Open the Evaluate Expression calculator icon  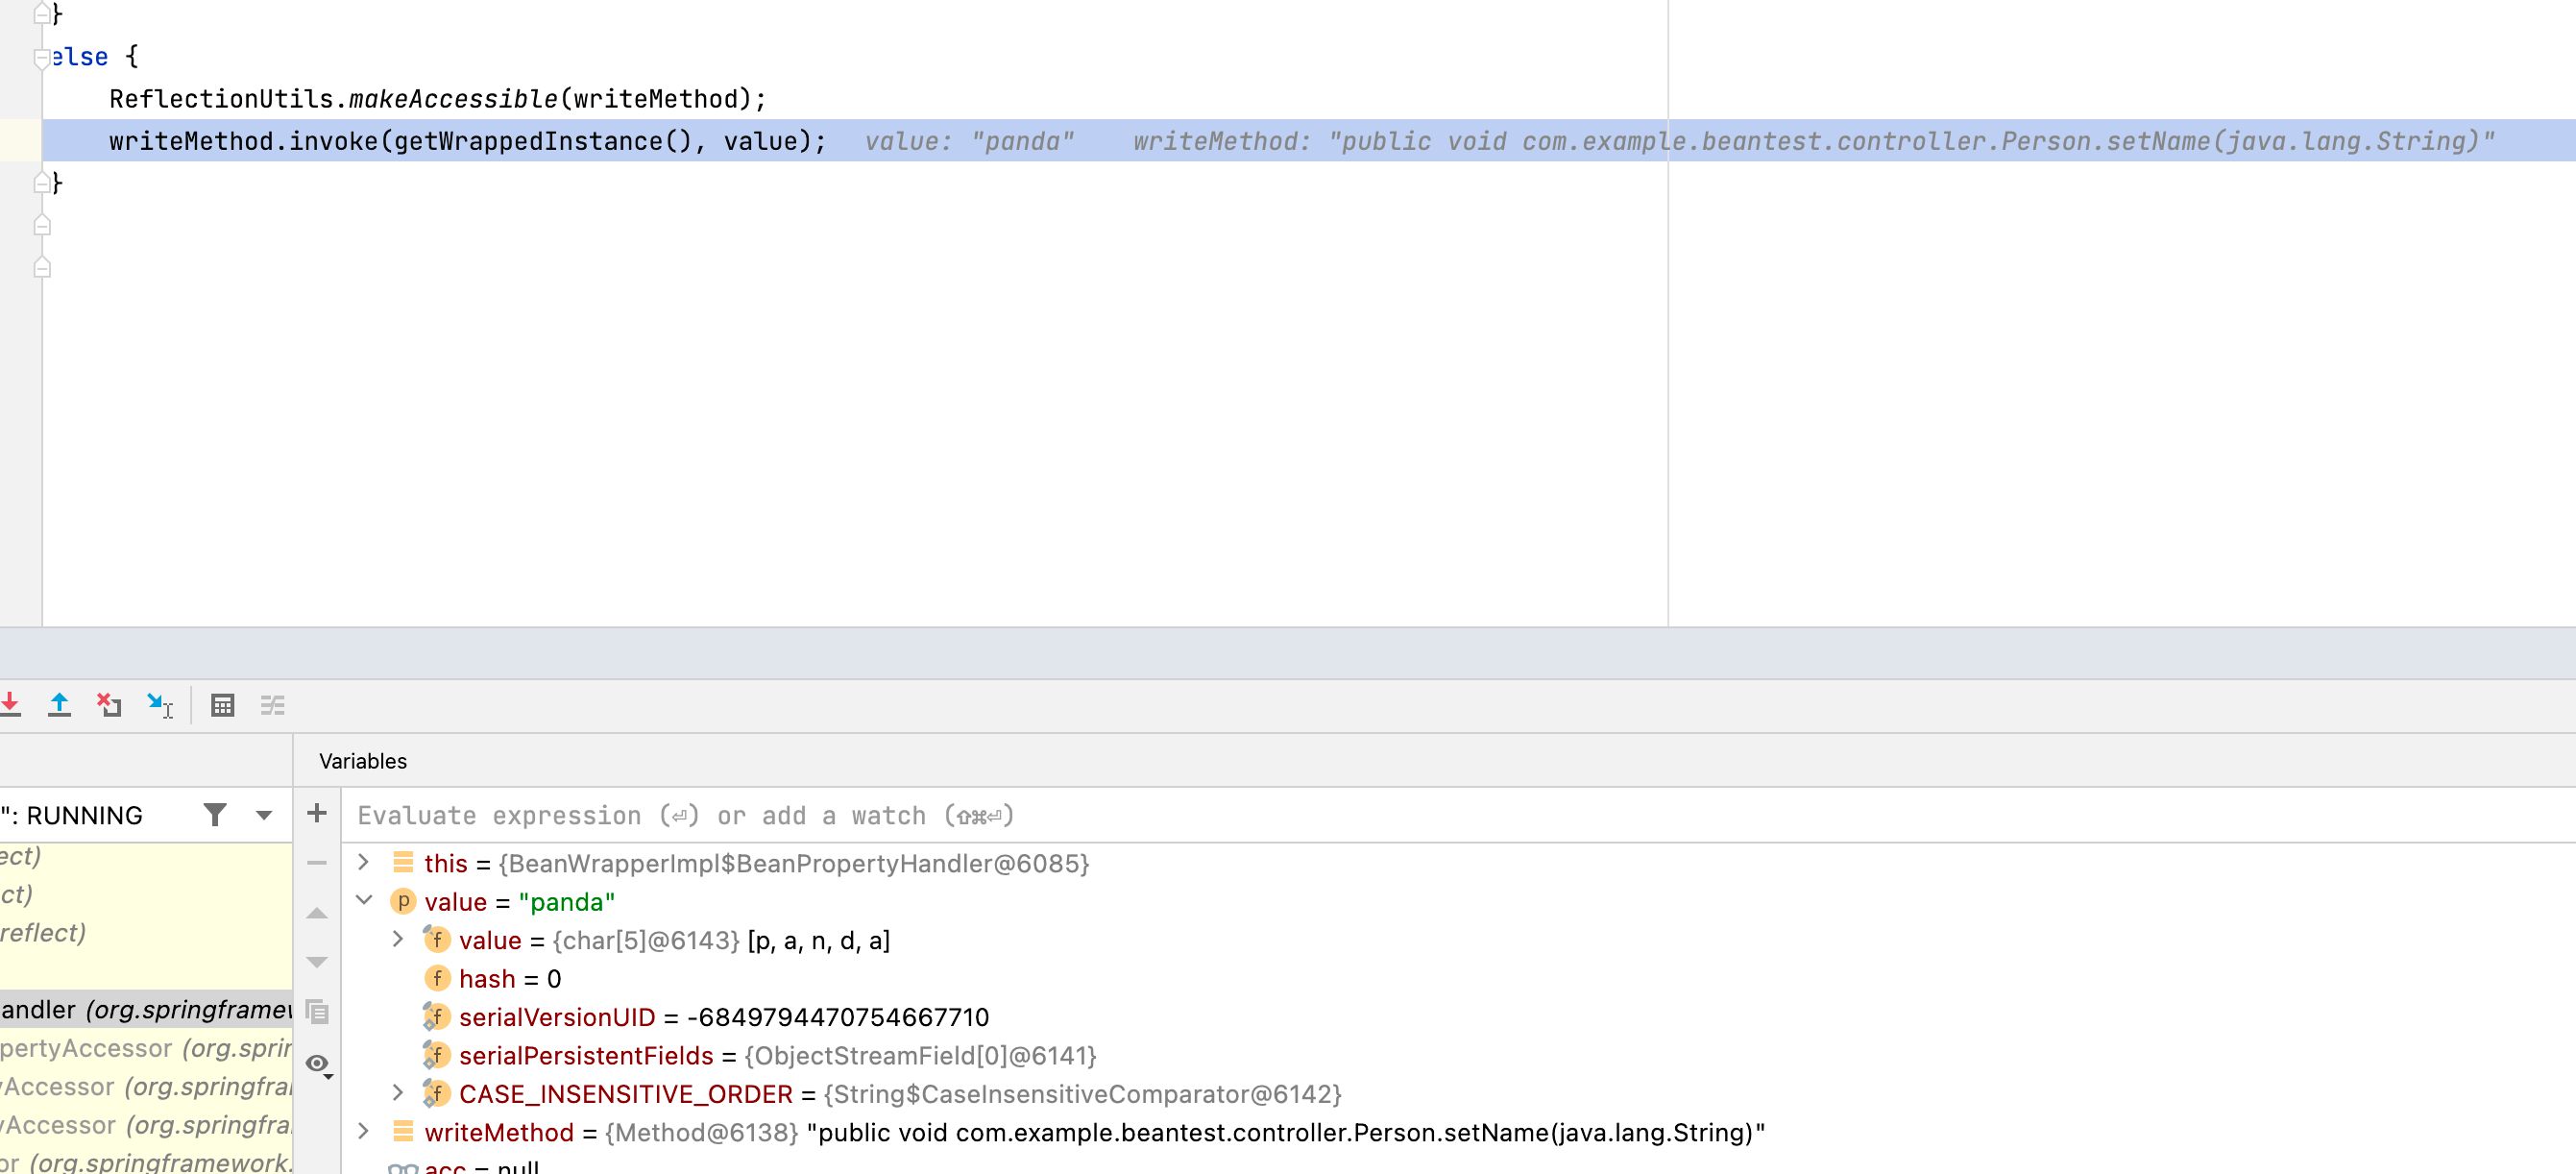point(222,706)
